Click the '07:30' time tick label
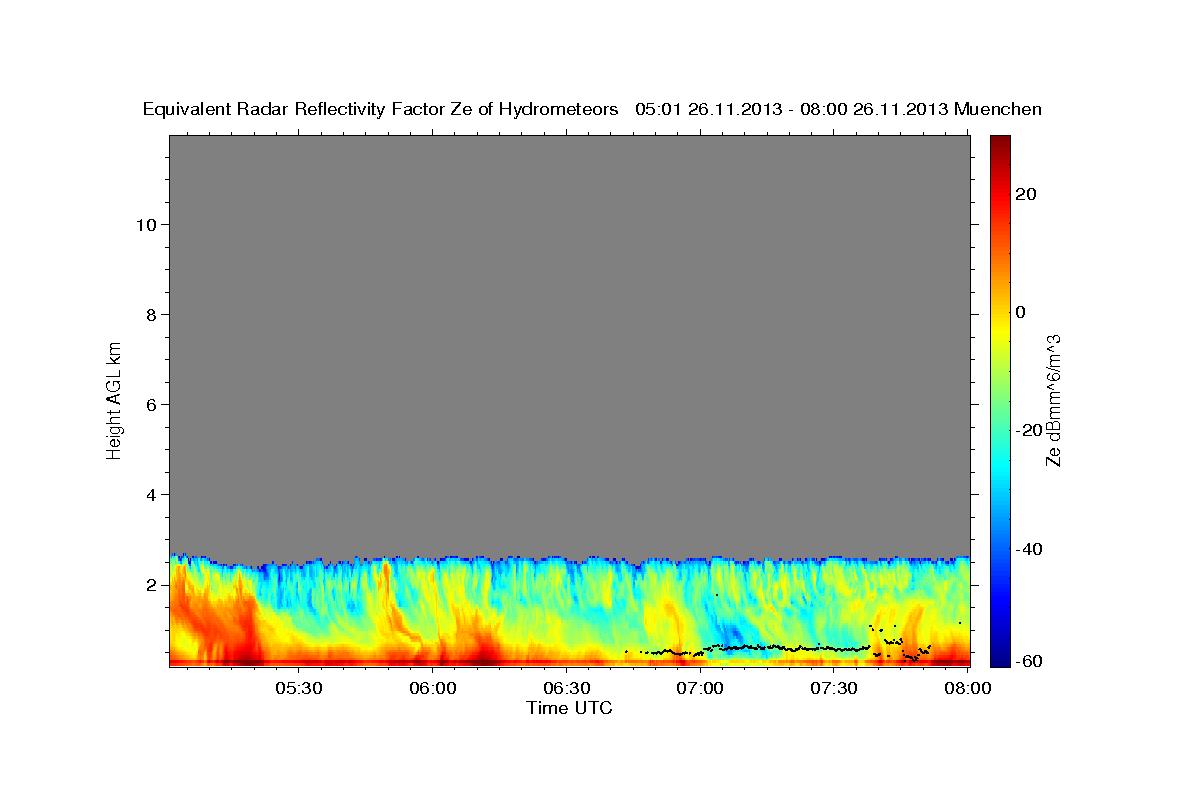 [834, 688]
